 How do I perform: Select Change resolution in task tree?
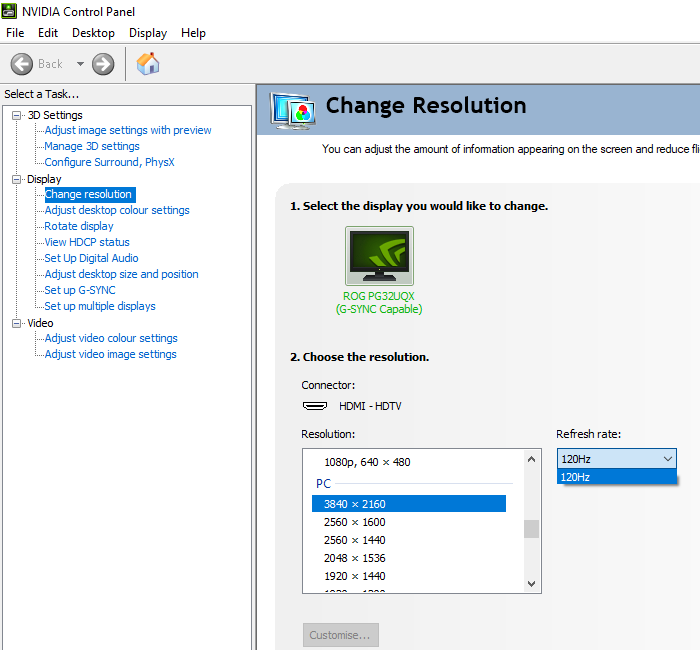tap(90, 195)
